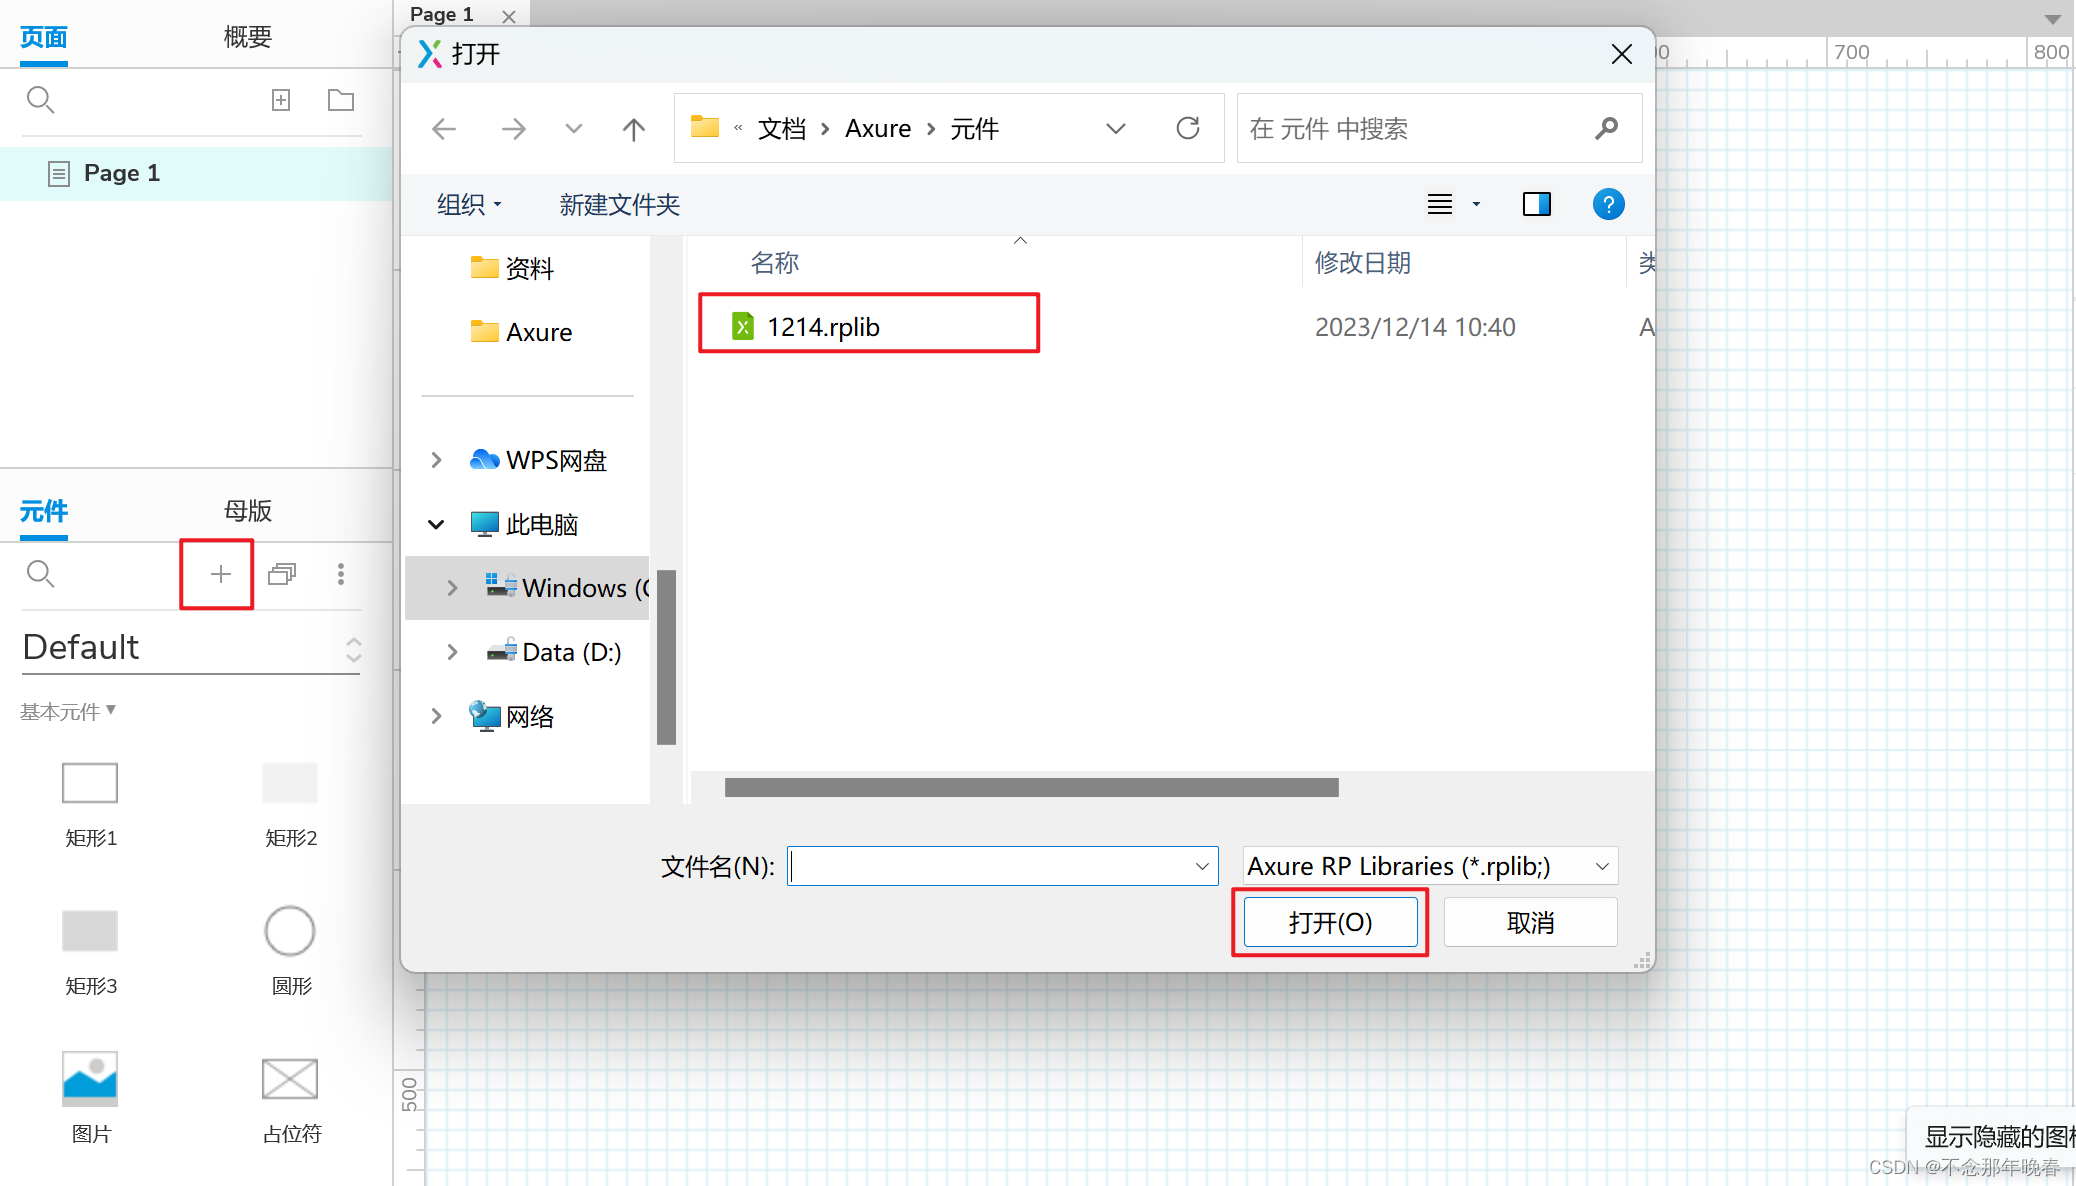Open the library options three-dot menu

341,574
